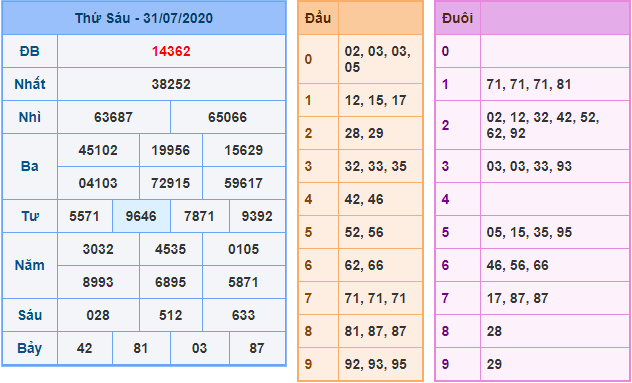Click the Đuôi column header
Image resolution: width=632 pixels, height=383 pixels.
coord(457,18)
